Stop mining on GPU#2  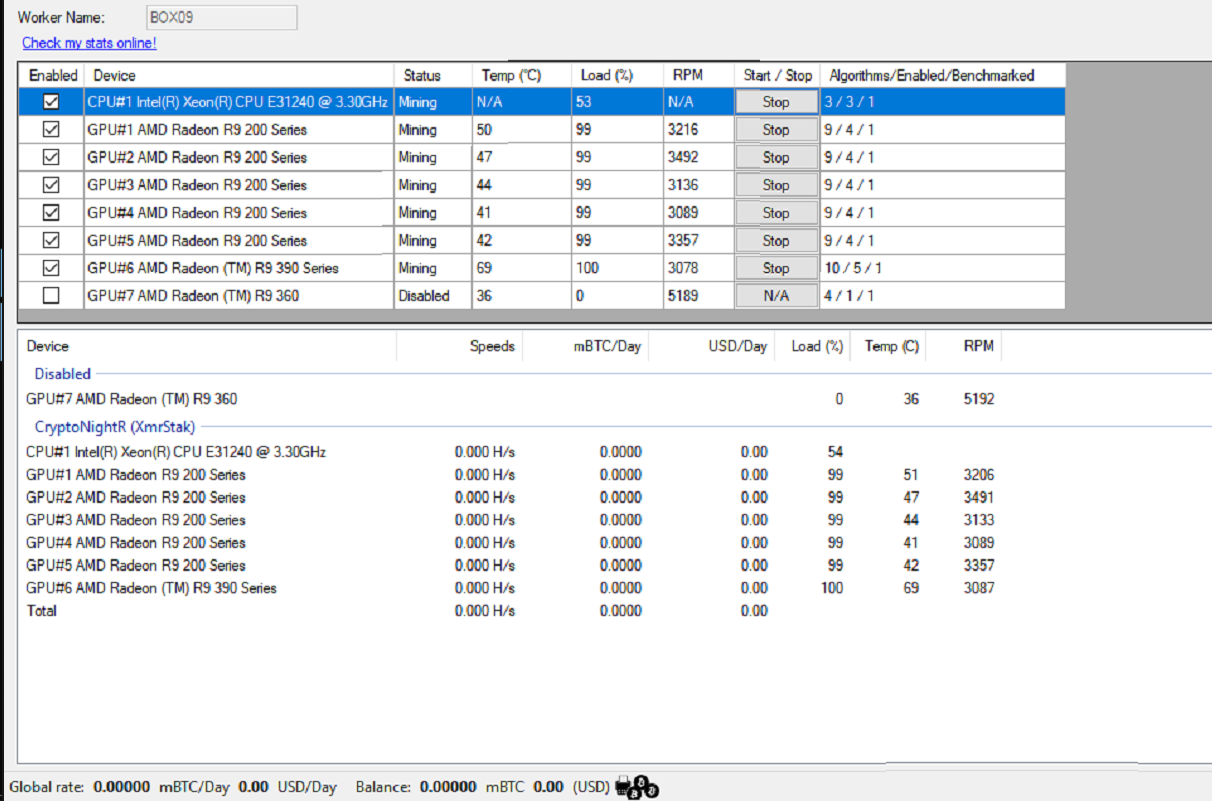(x=776, y=157)
